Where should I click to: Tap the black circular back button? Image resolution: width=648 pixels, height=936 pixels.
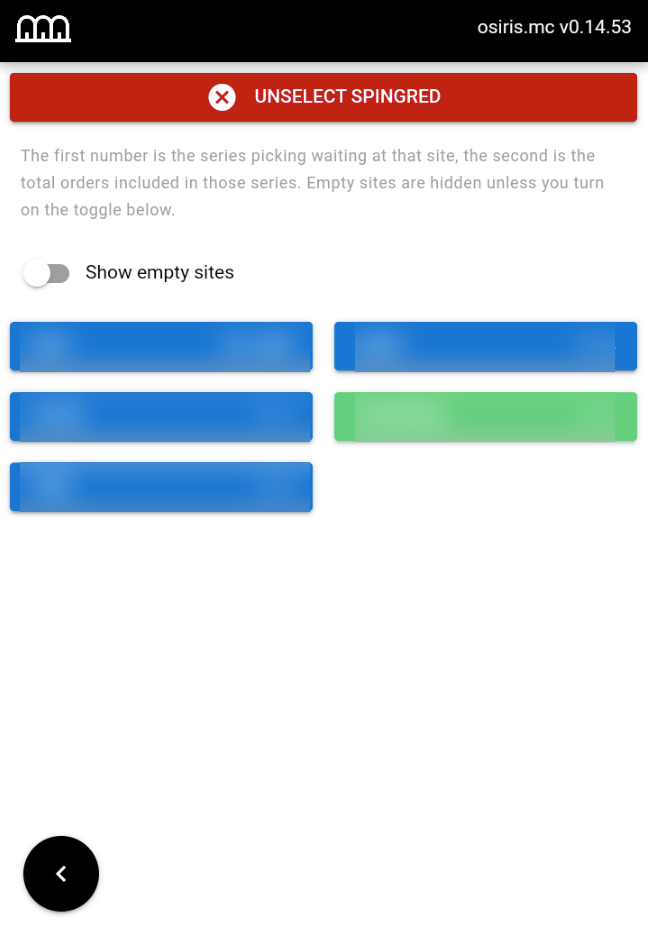point(61,874)
